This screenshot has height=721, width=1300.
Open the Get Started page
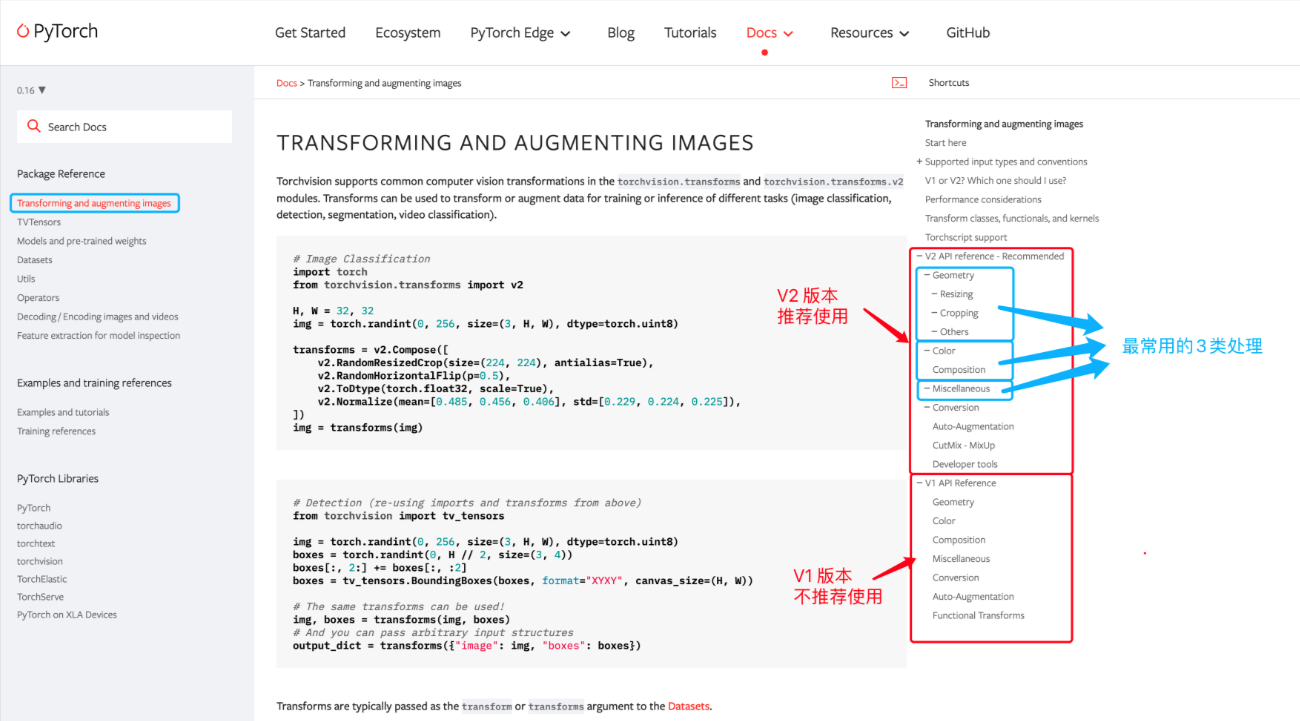pos(310,33)
